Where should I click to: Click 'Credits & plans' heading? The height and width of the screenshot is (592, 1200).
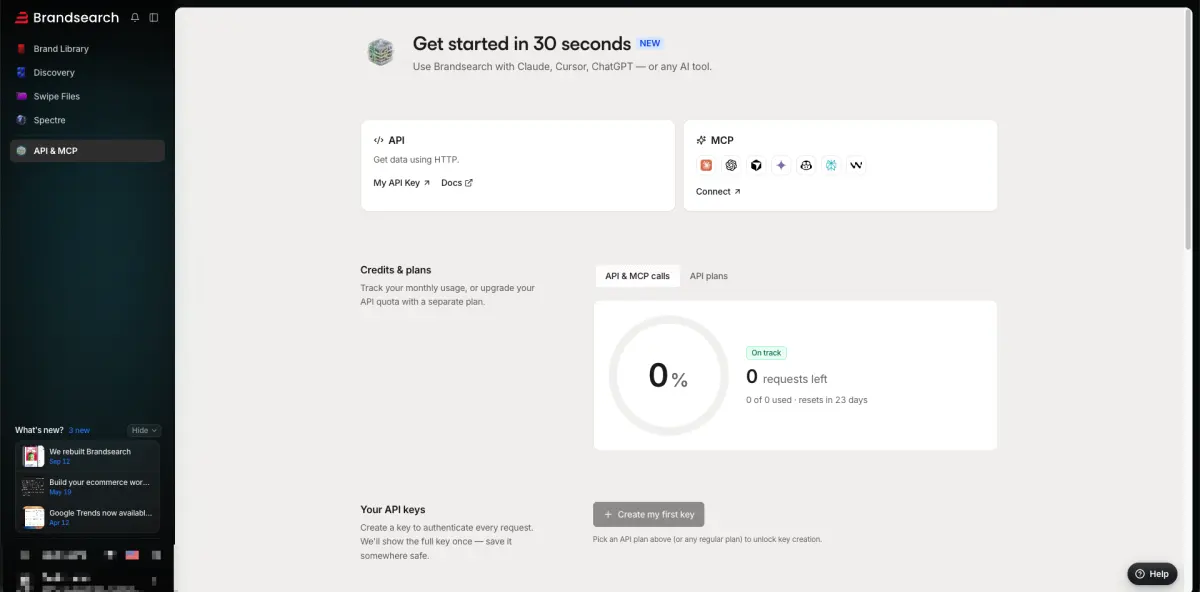pos(396,270)
